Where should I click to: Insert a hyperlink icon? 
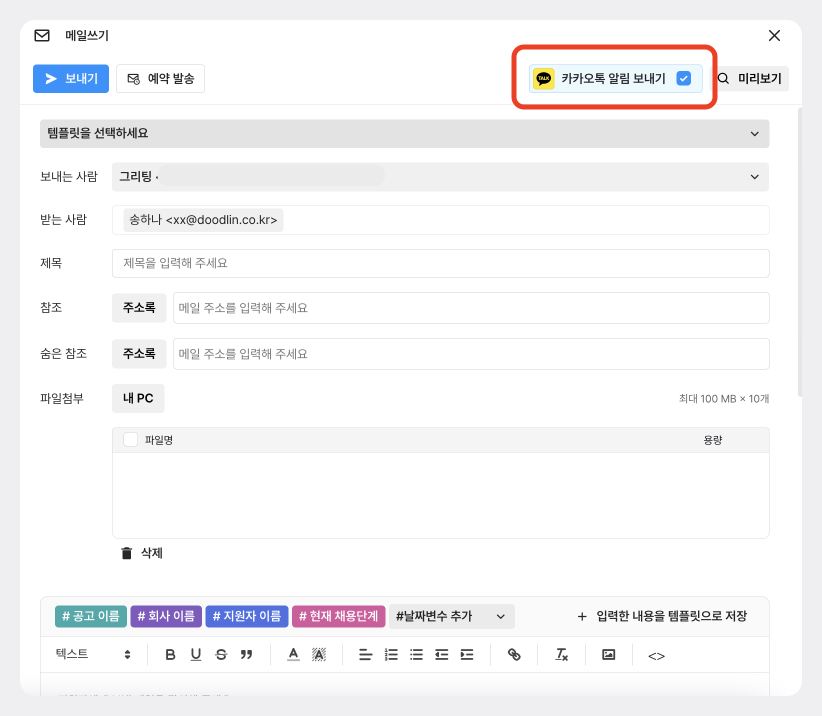(x=515, y=655)
